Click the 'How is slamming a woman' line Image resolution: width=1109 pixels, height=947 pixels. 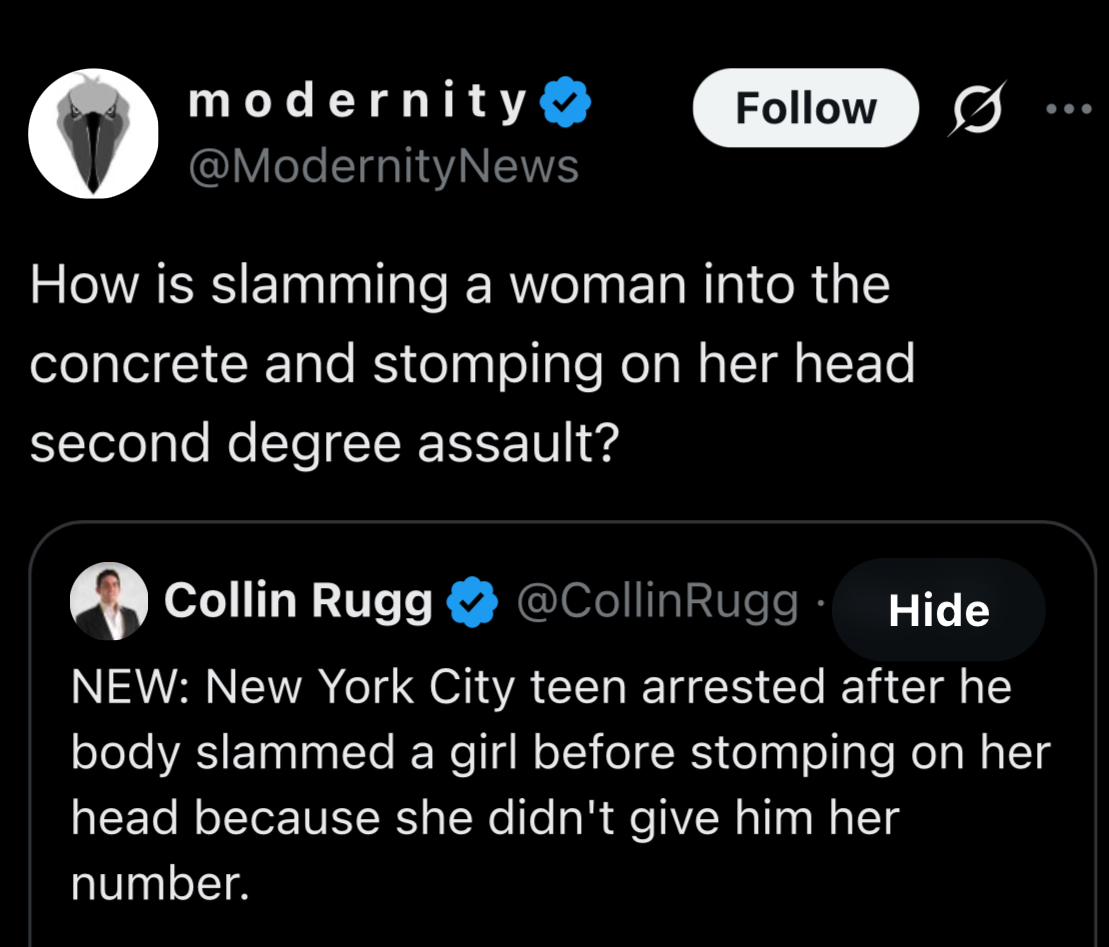(460, 284)
